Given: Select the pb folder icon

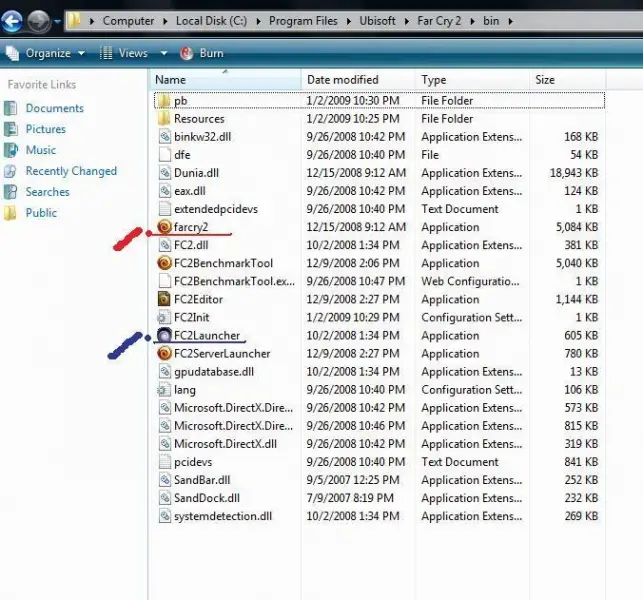Looking at the screenshot, I should pos(164,101).
